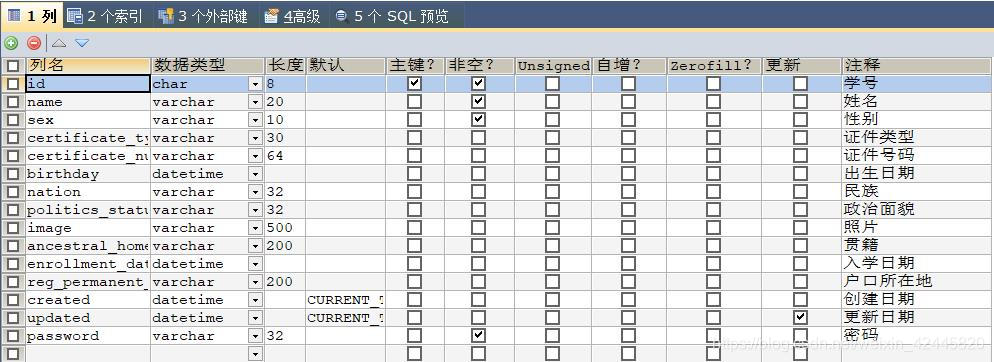Edit the id column name field
994x362 pixels.
point(87,84)
